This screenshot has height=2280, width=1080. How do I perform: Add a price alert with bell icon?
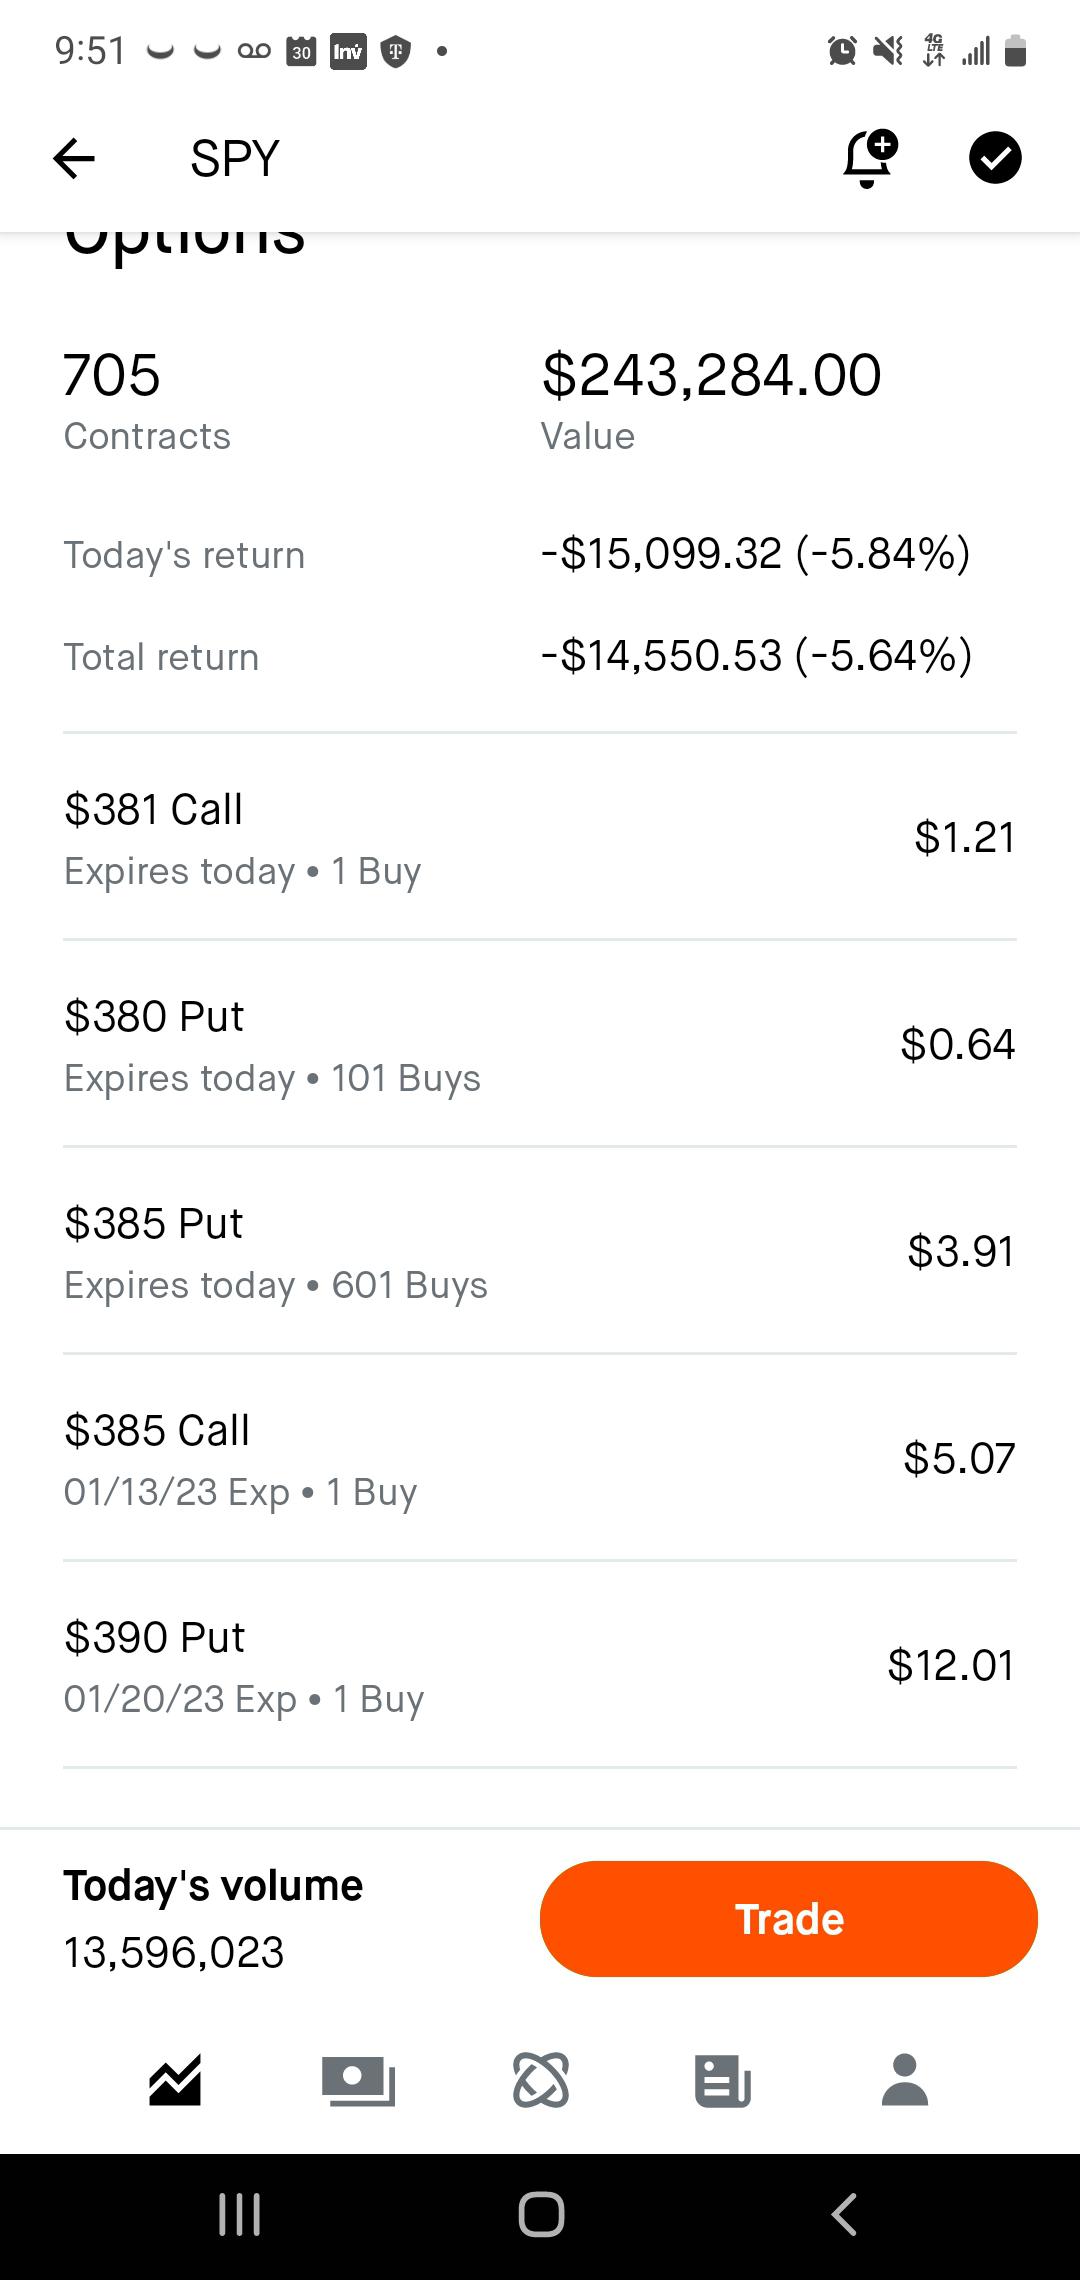tap(869, 158)
